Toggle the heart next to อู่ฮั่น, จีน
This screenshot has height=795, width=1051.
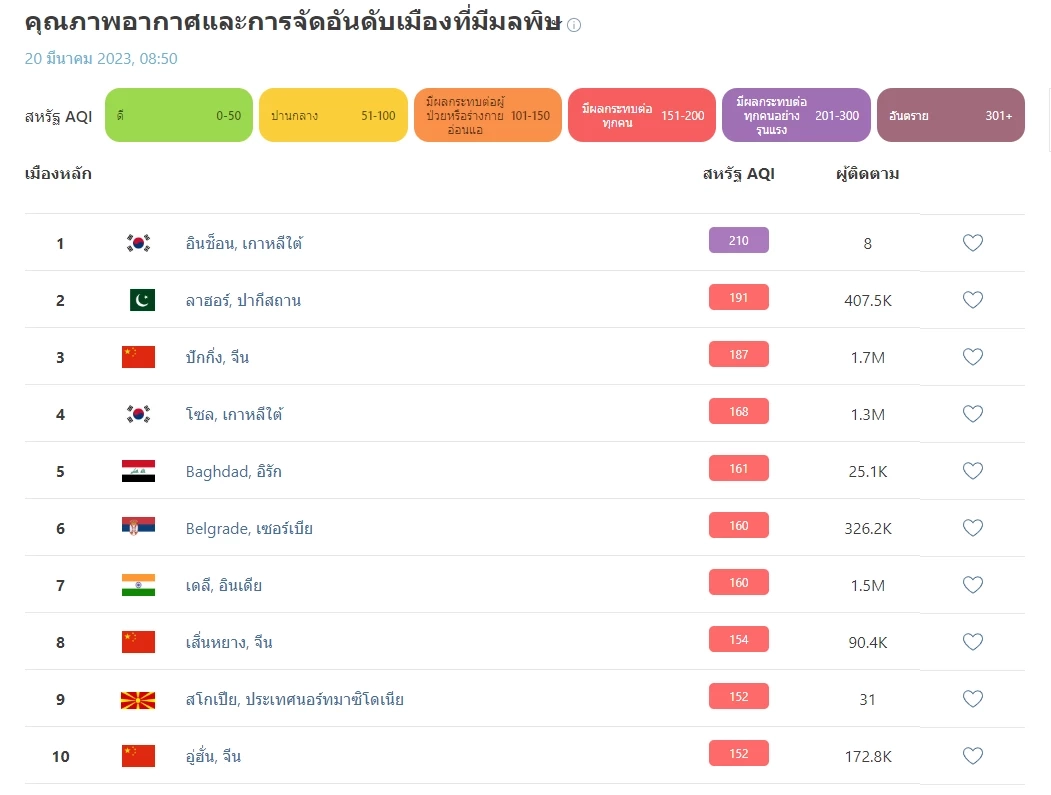(972, 757)
